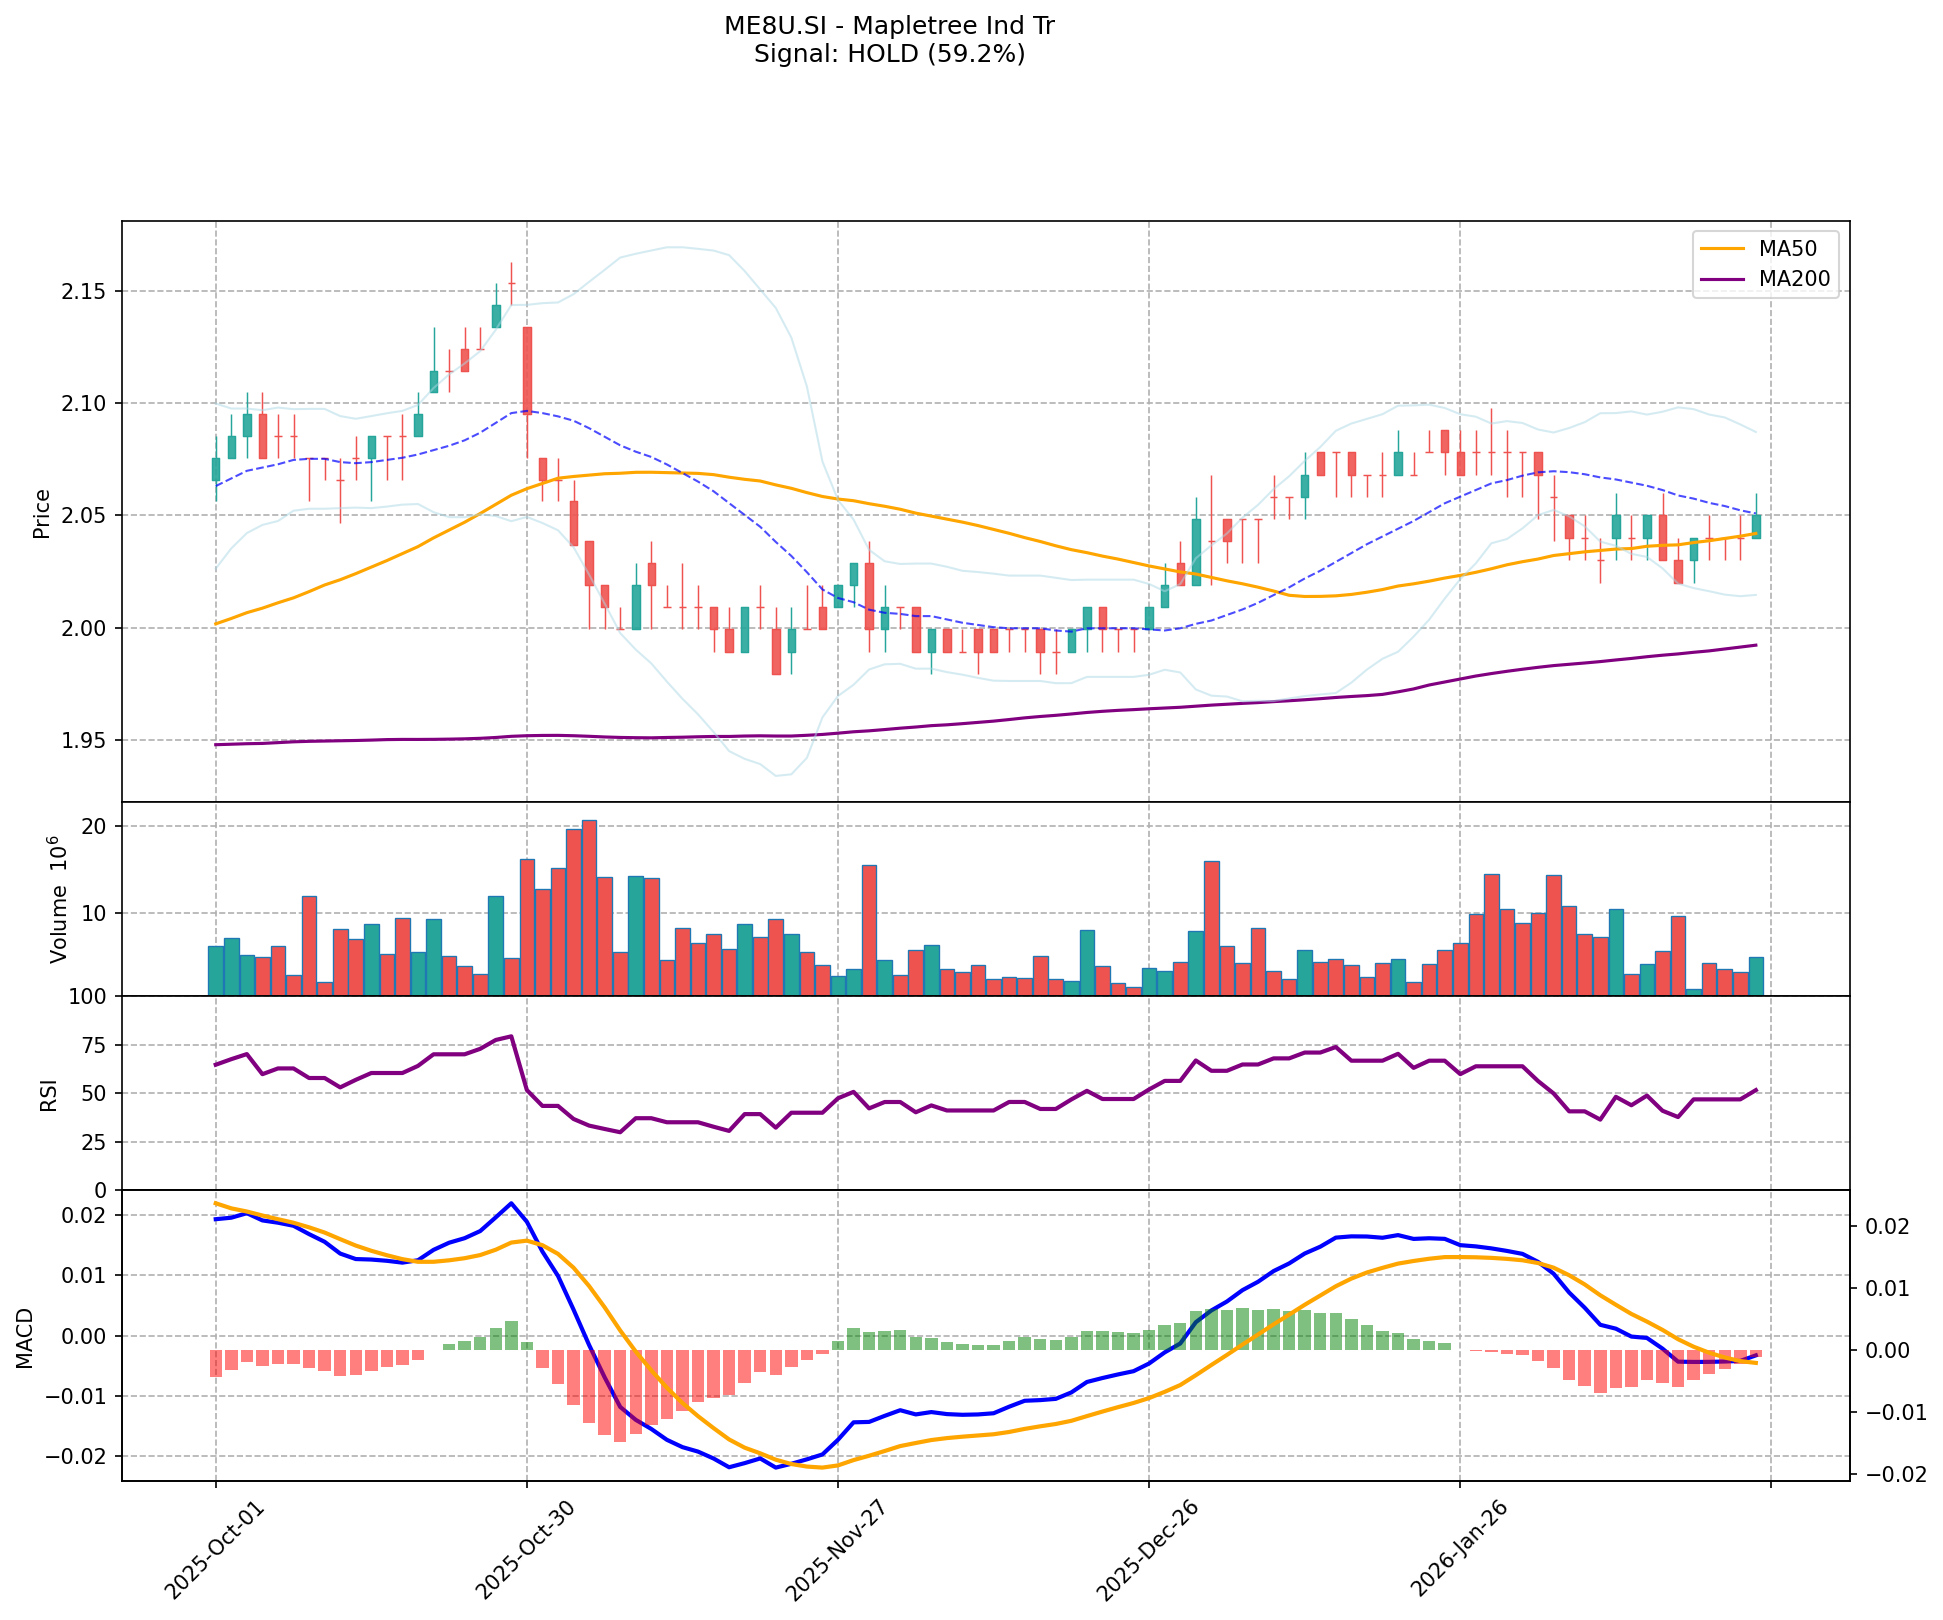Click the RSI 75 tick label

[x=92, y=1045]
